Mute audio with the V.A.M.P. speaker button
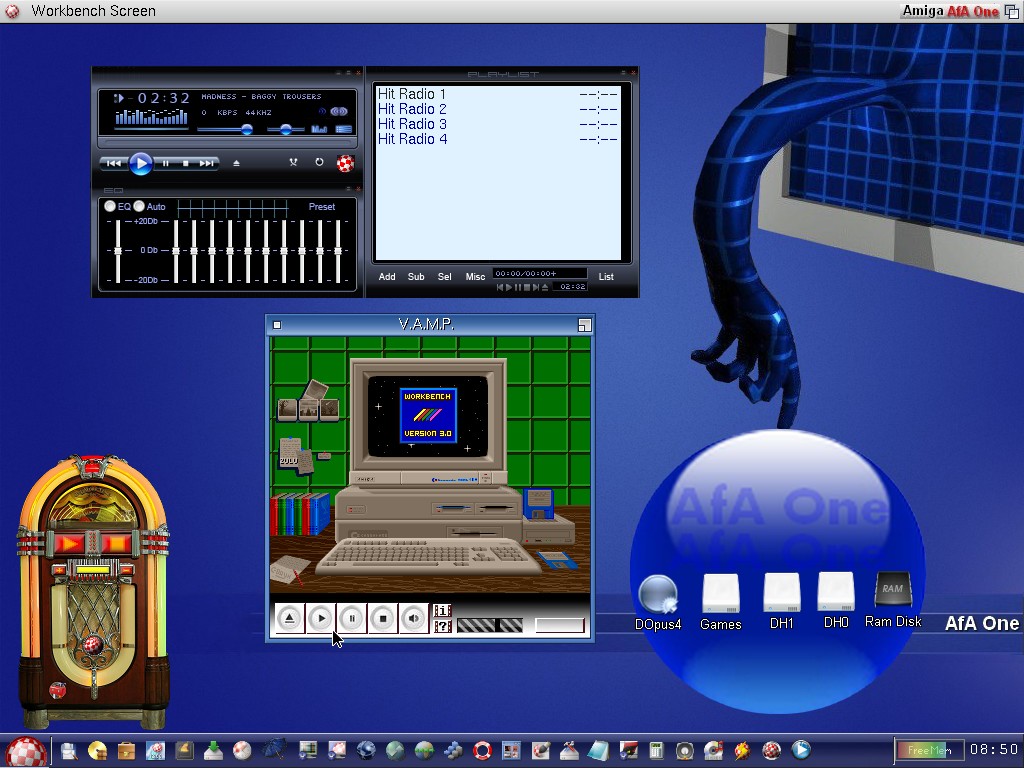Image resolution: width=1024 pixels, height=768 pixels. [x=413, y=619]
